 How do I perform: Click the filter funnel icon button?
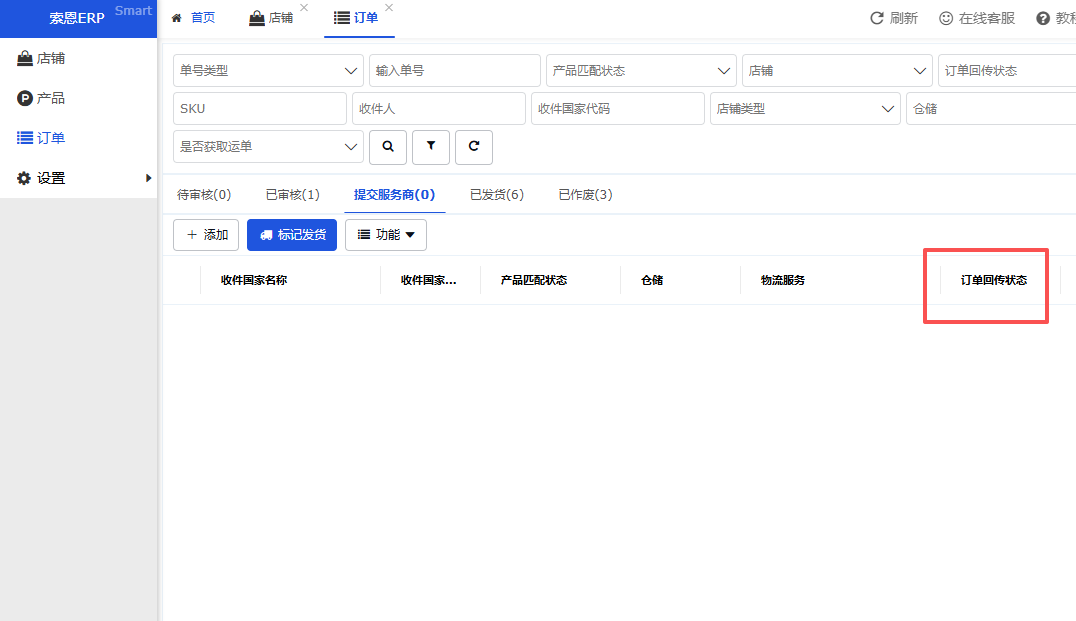pos(431,147)
